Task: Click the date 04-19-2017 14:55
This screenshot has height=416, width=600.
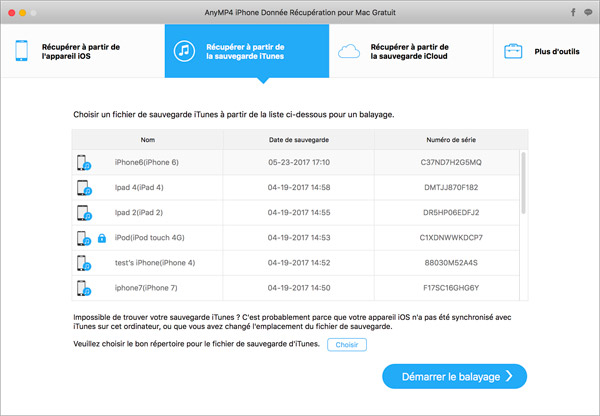Action: 299,212
